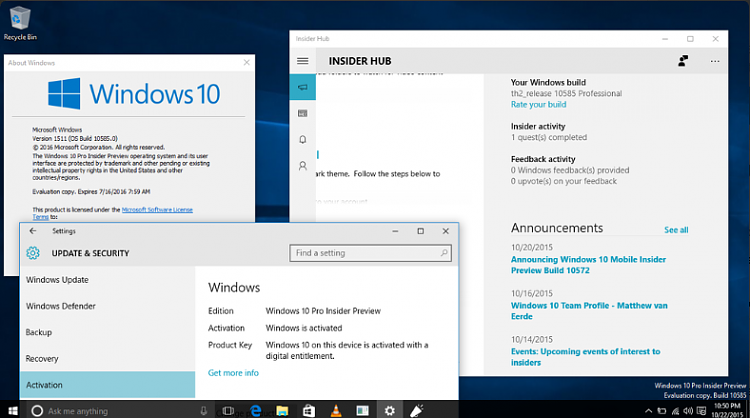This screenshot has width=750, height=418.
Task: Open the Store from the taskbar
Action: tap(309, 411)
